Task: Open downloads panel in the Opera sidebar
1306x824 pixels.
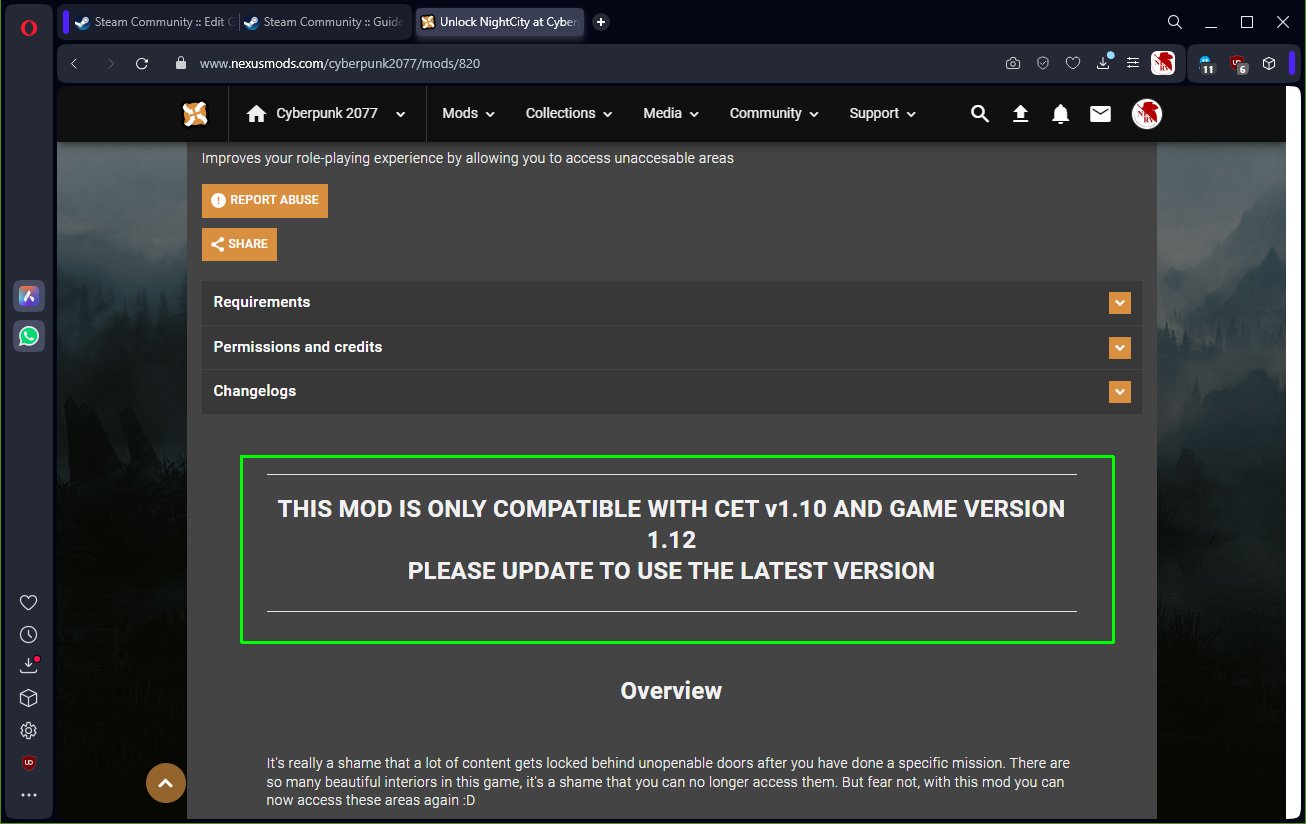Action: (29, 666)
